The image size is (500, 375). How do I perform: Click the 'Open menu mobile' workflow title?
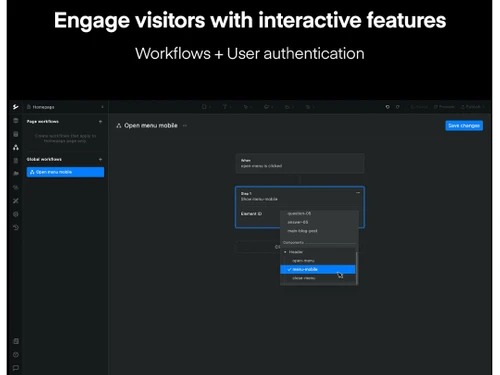click(x=151, y=126)
